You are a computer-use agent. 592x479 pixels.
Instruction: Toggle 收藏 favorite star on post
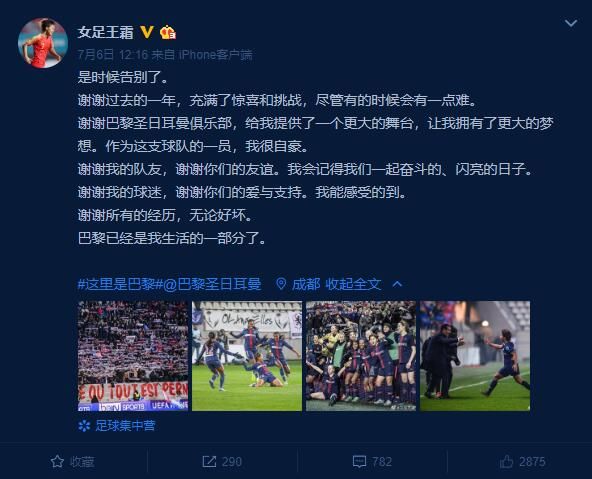tap(72, 461)
